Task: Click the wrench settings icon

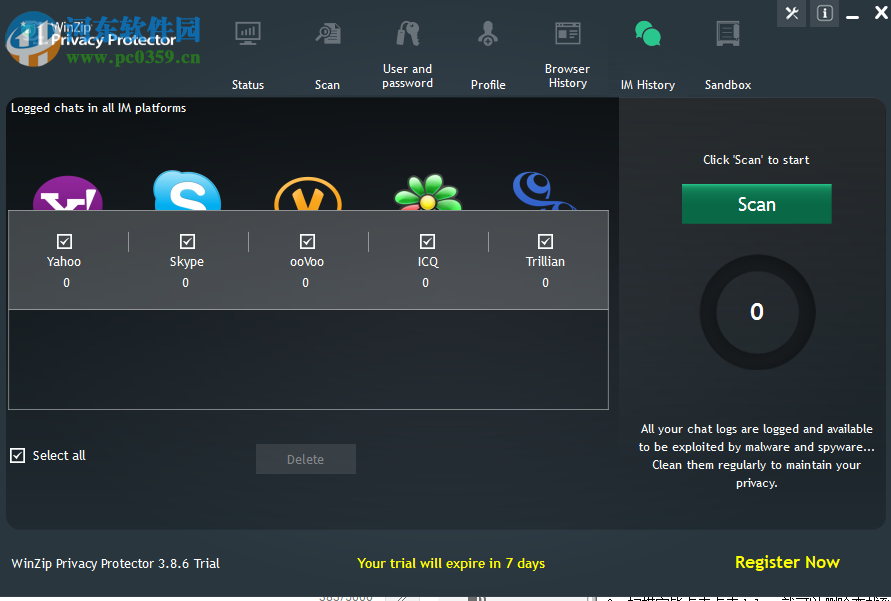Action: tap(791, 13)
